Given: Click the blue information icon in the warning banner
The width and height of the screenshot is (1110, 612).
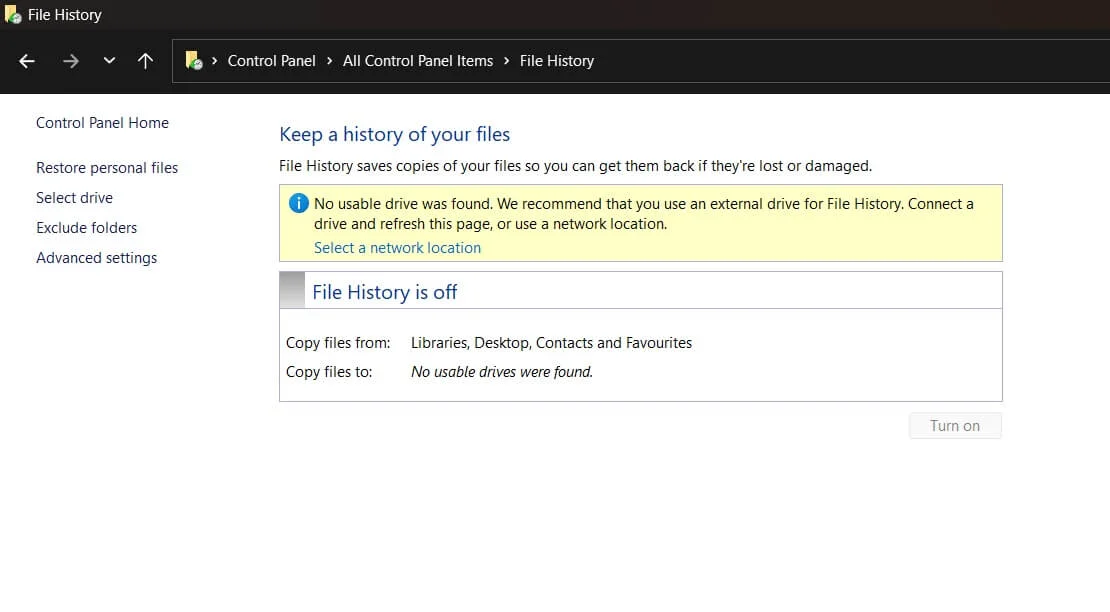Looking at the screenshot, I should (x=298, y=203).
